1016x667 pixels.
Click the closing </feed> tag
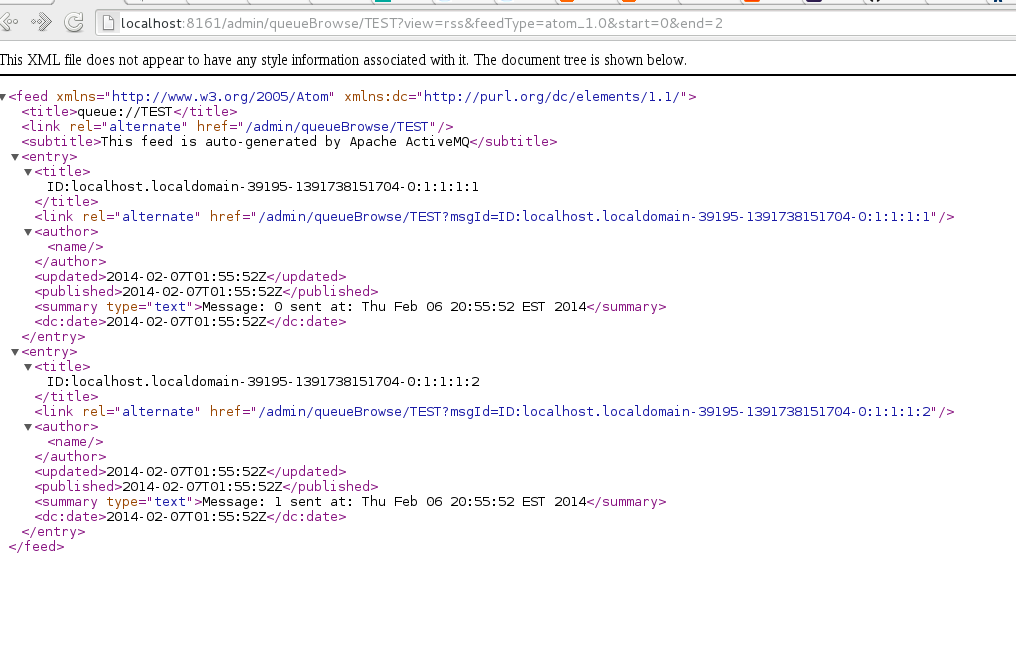click(36, 546)
